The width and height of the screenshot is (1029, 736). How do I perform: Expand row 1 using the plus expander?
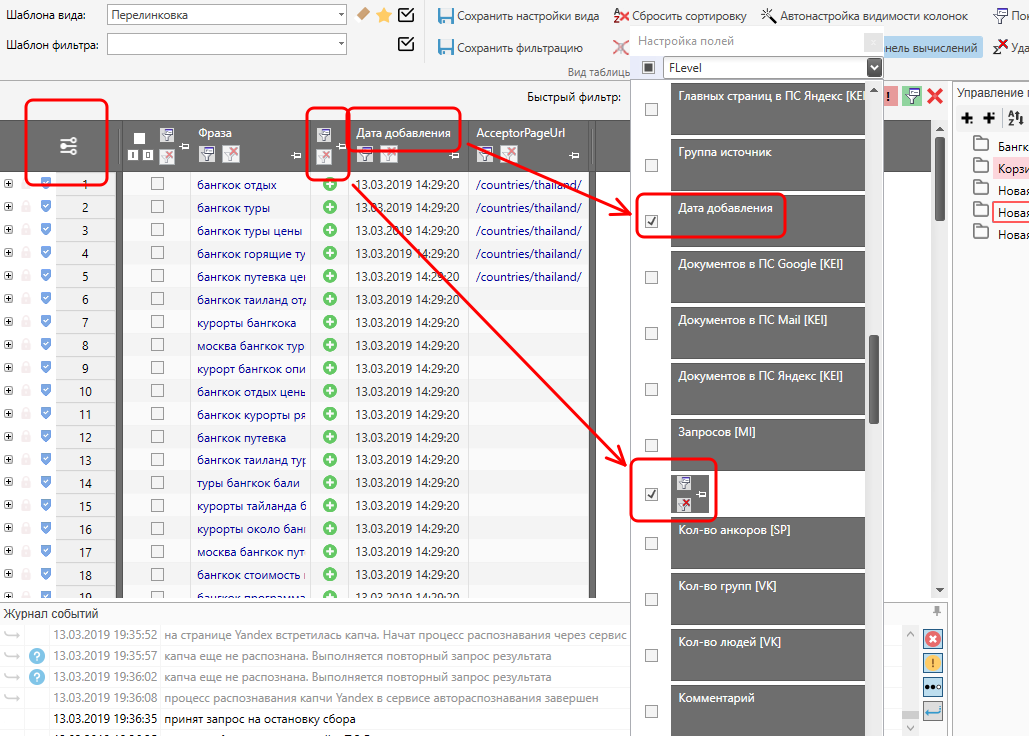[8, 184]
